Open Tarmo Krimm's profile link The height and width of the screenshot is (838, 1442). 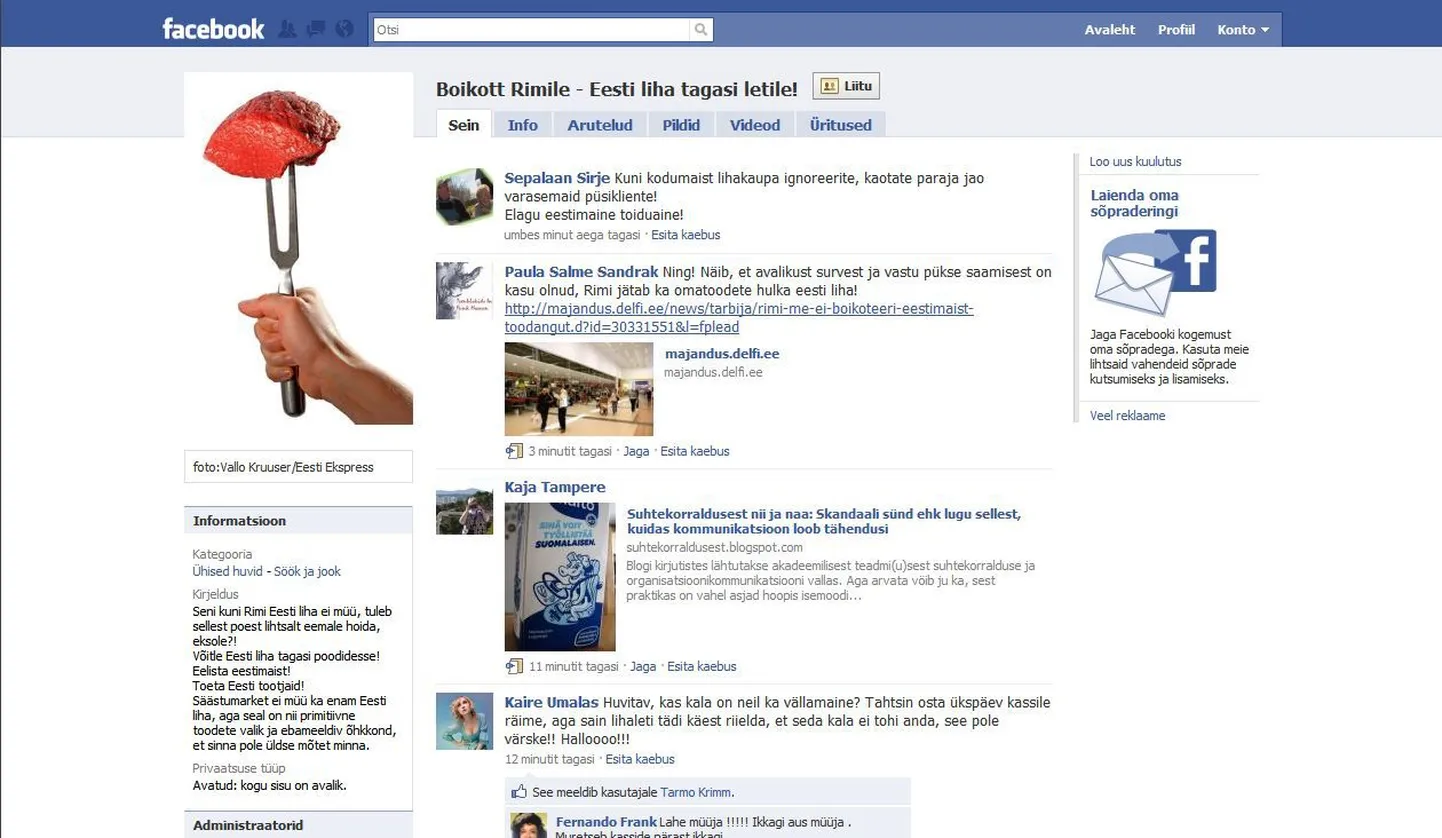pyautogui.click(x=696, y=792)
